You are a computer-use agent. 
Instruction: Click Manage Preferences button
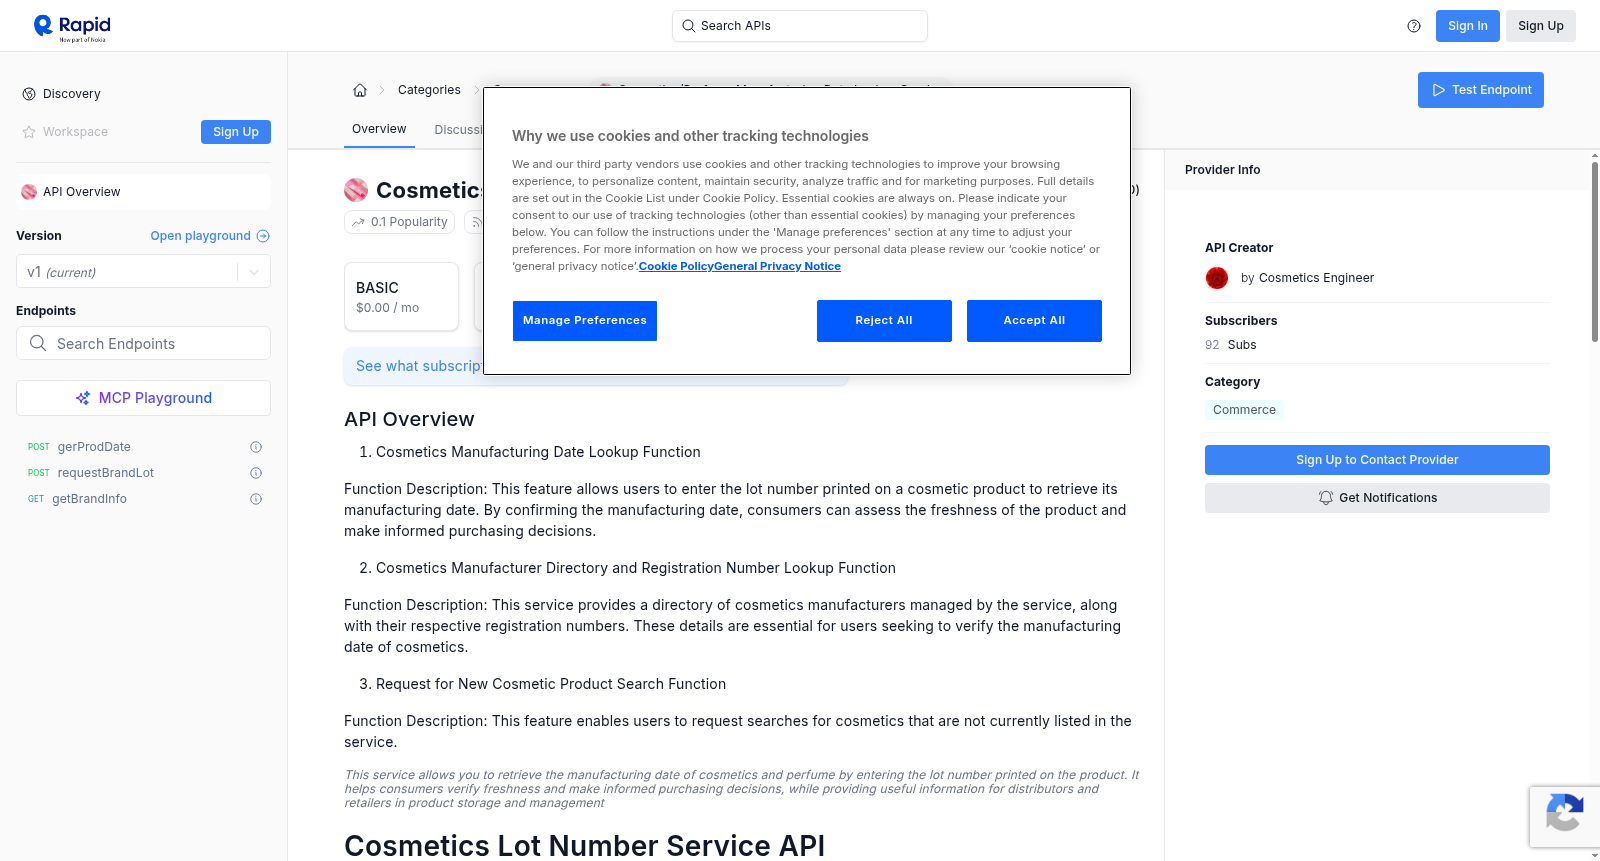point(585,321)
